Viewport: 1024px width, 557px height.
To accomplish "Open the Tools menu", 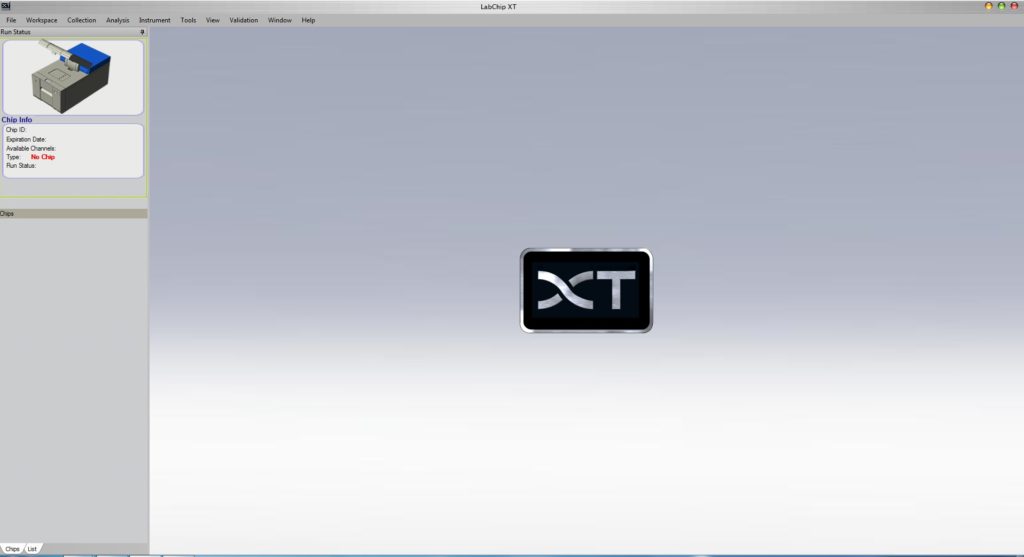I will pyautogui.click(x=188, y=20).
